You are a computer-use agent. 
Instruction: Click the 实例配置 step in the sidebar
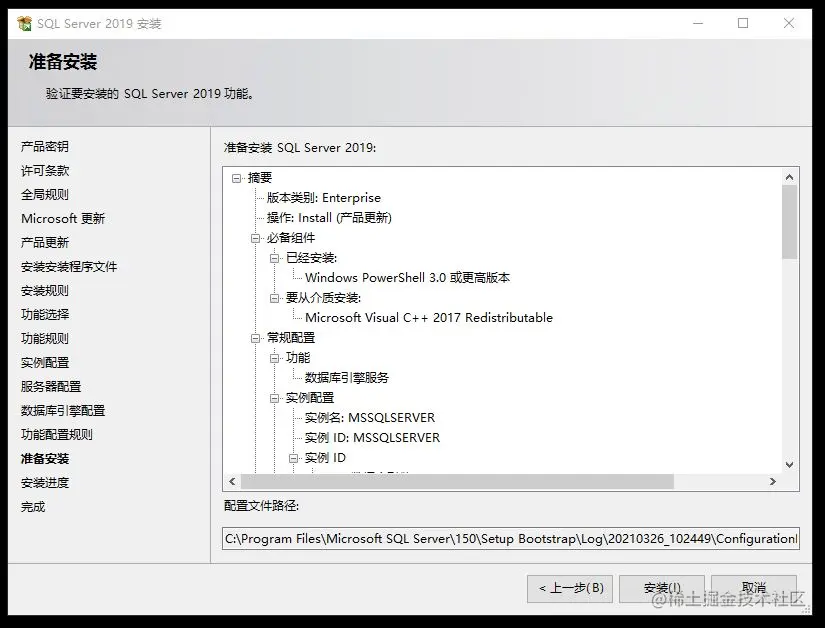point(45,362)
